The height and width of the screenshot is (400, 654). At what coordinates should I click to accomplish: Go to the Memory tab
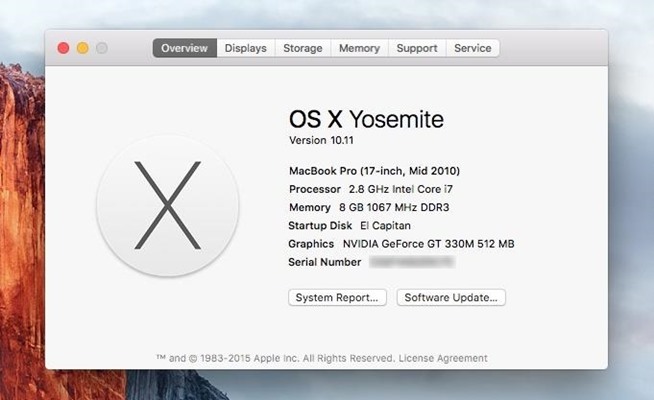click(x=359, y=48)
